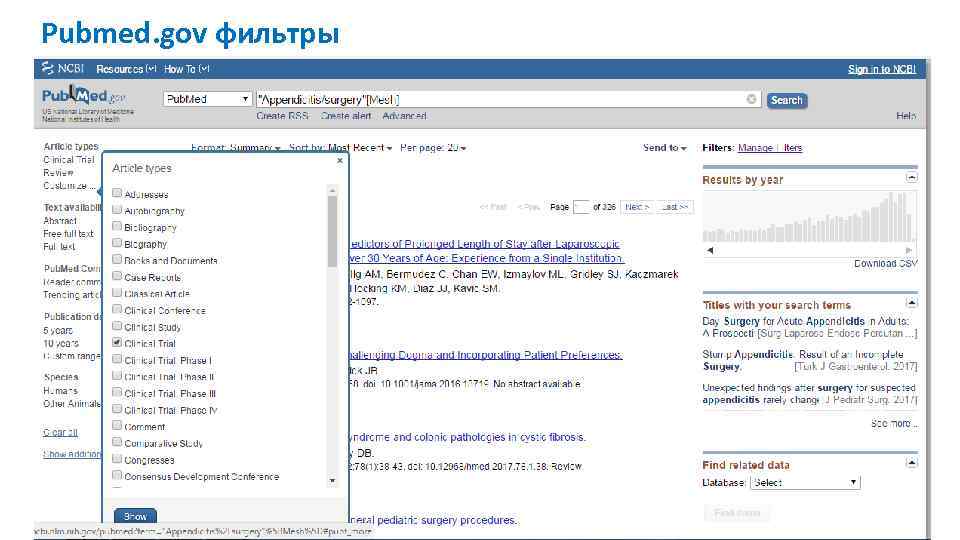
Task: Clear the search box with the X icon
Action: click(751, 99)
